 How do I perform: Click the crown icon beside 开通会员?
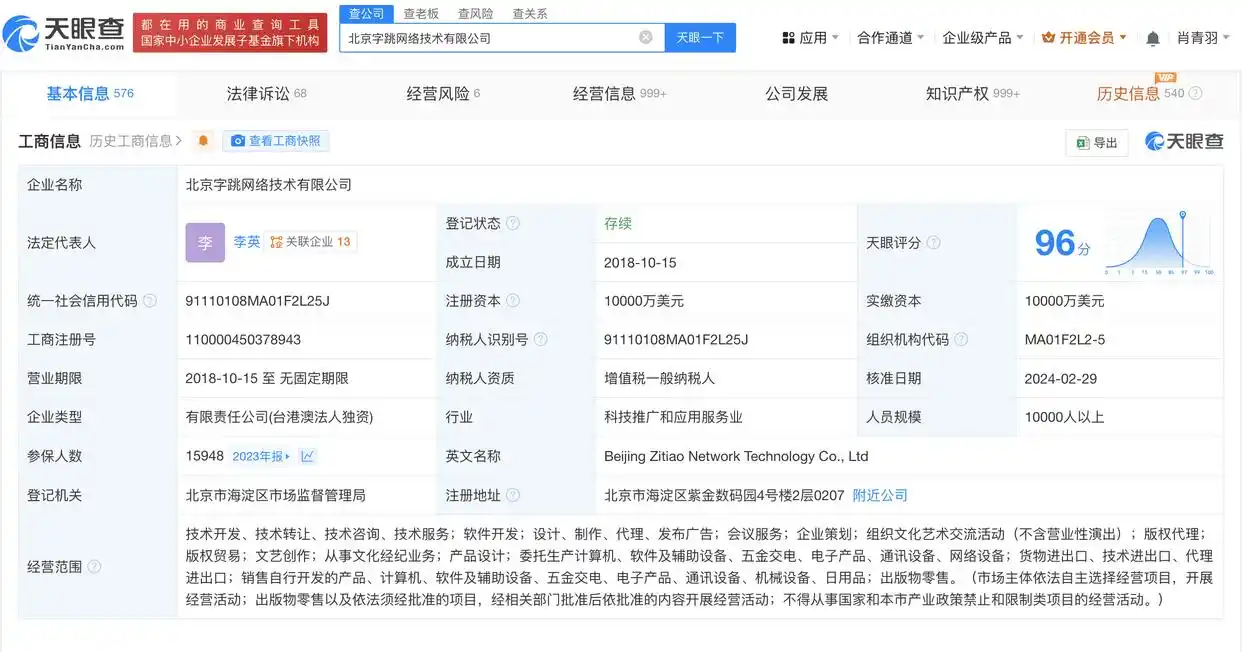1046,36
